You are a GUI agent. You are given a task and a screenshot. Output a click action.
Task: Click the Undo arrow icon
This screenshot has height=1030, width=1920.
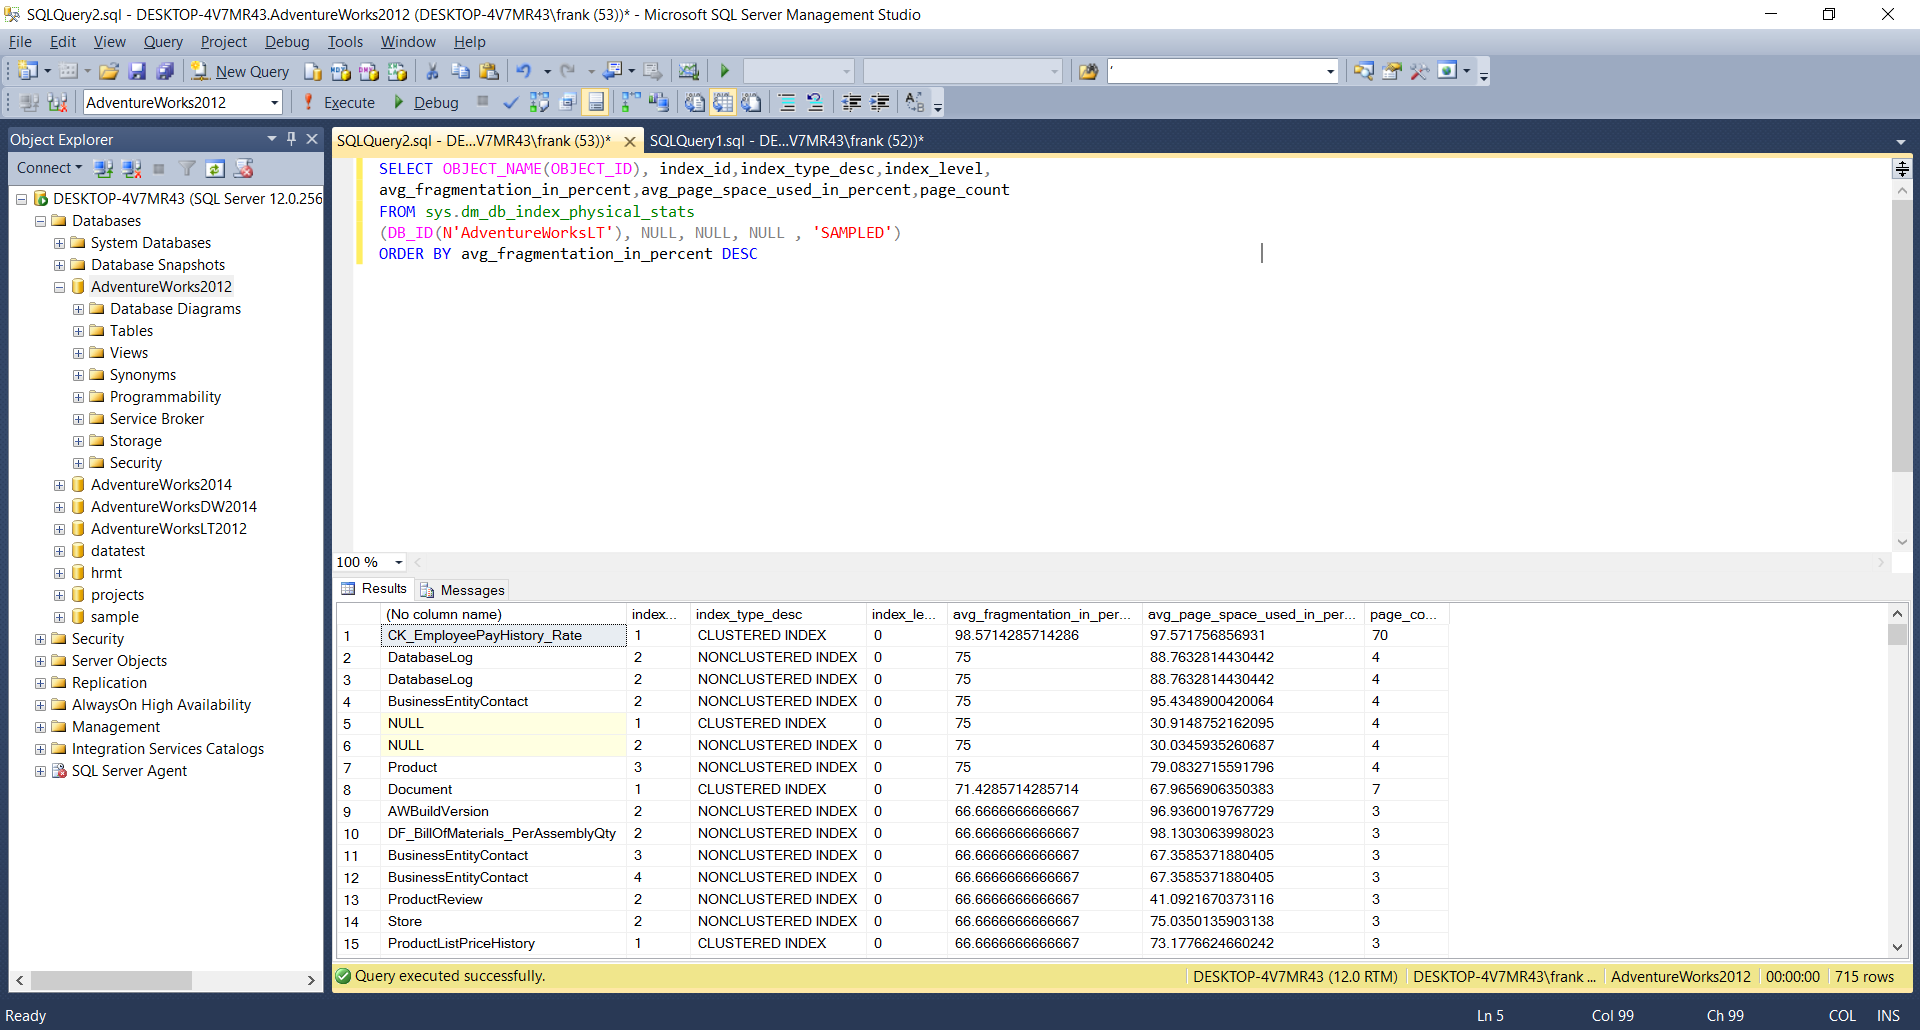click(523, 71)
